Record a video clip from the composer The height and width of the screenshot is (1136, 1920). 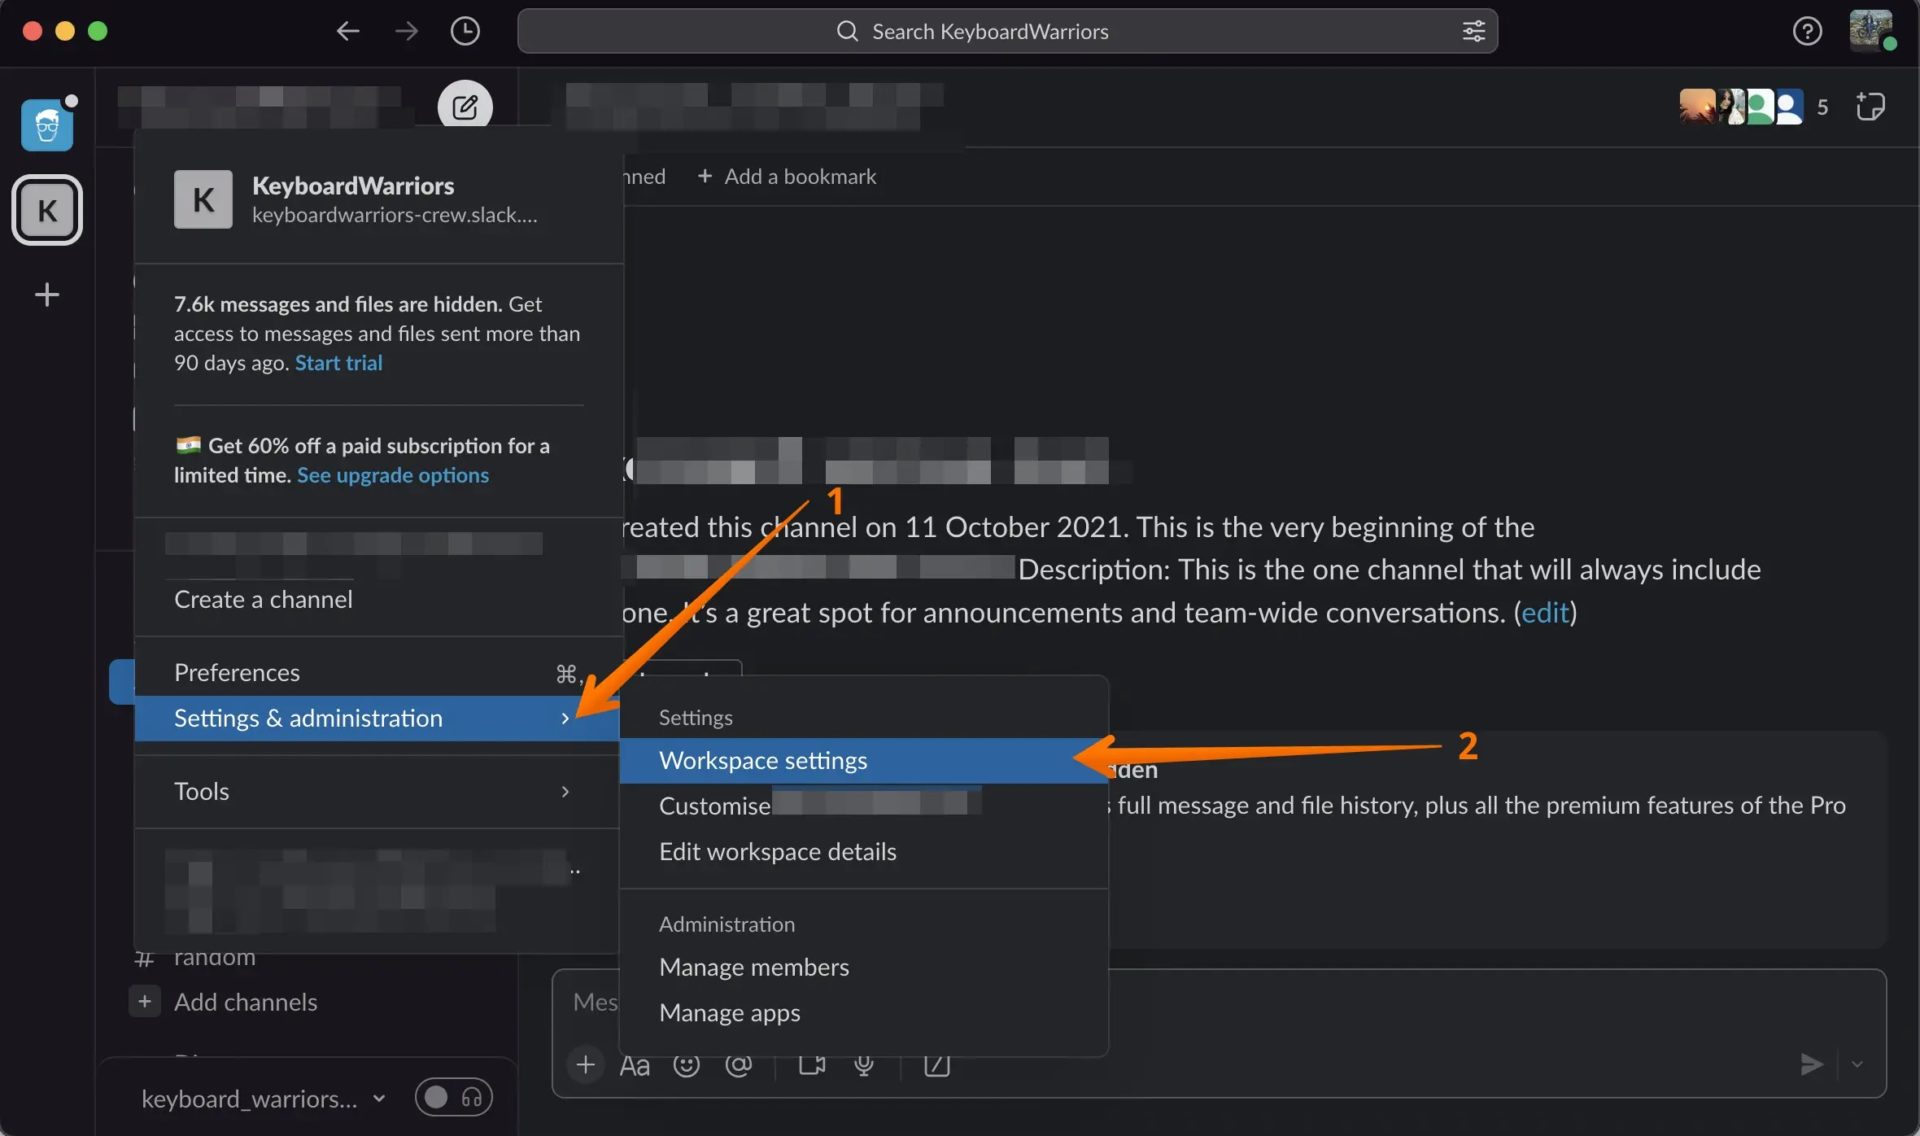(812, 1065)
